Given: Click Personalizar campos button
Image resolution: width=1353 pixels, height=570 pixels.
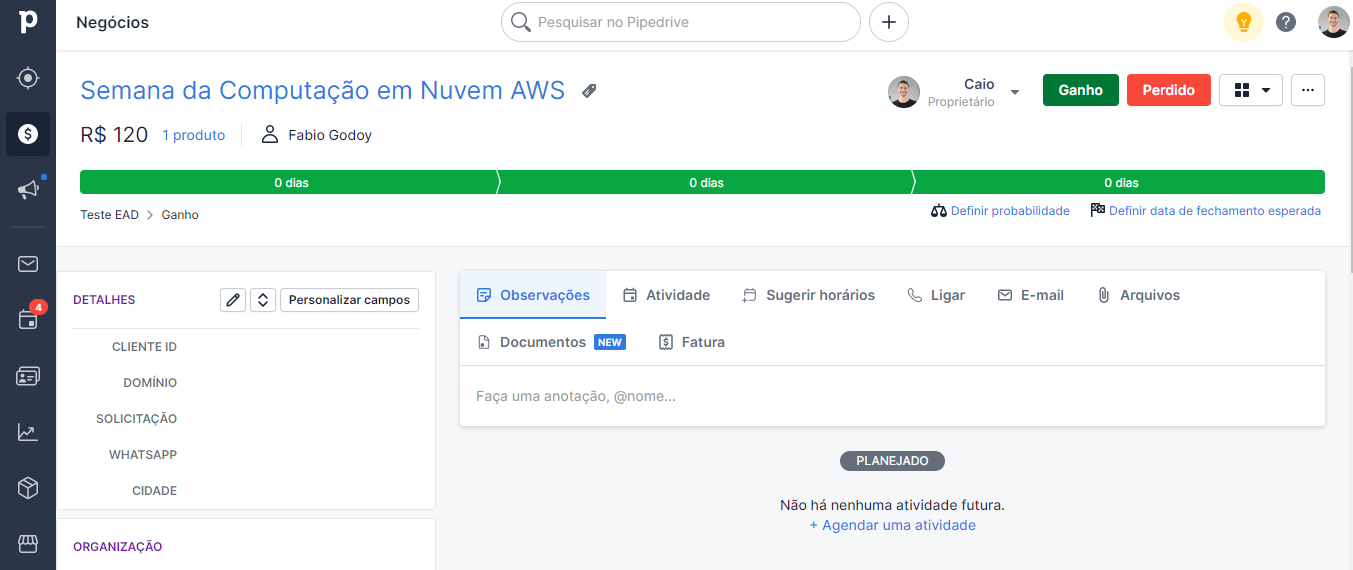Looking at the screenshot, I should point(349,300).
